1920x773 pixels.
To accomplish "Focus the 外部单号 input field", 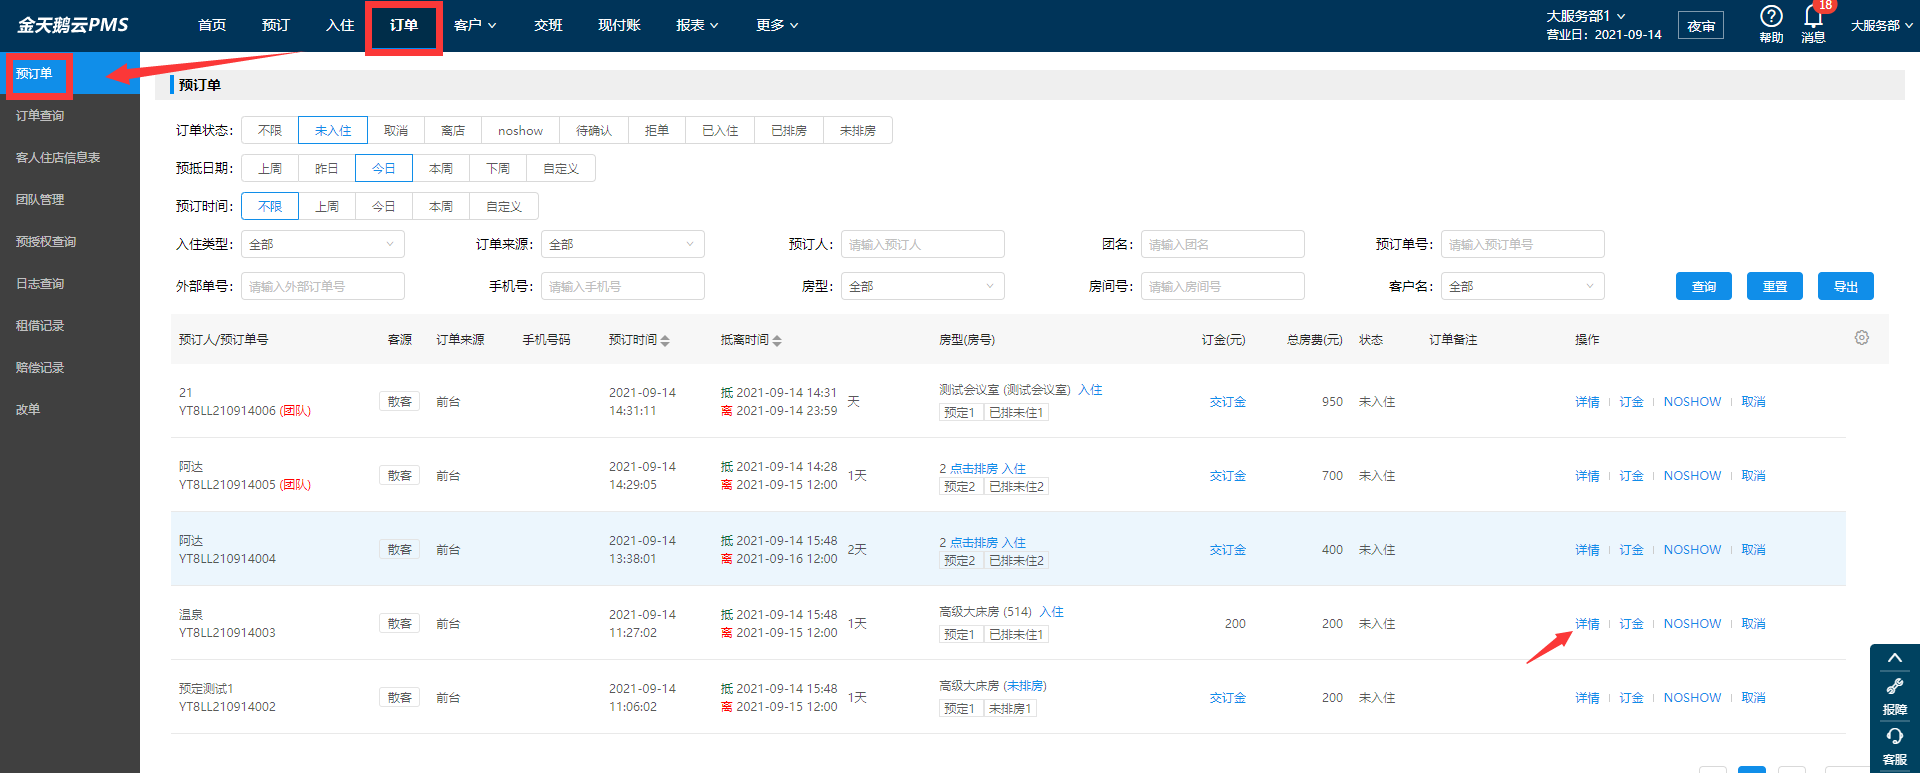I will tap(323, 286).
